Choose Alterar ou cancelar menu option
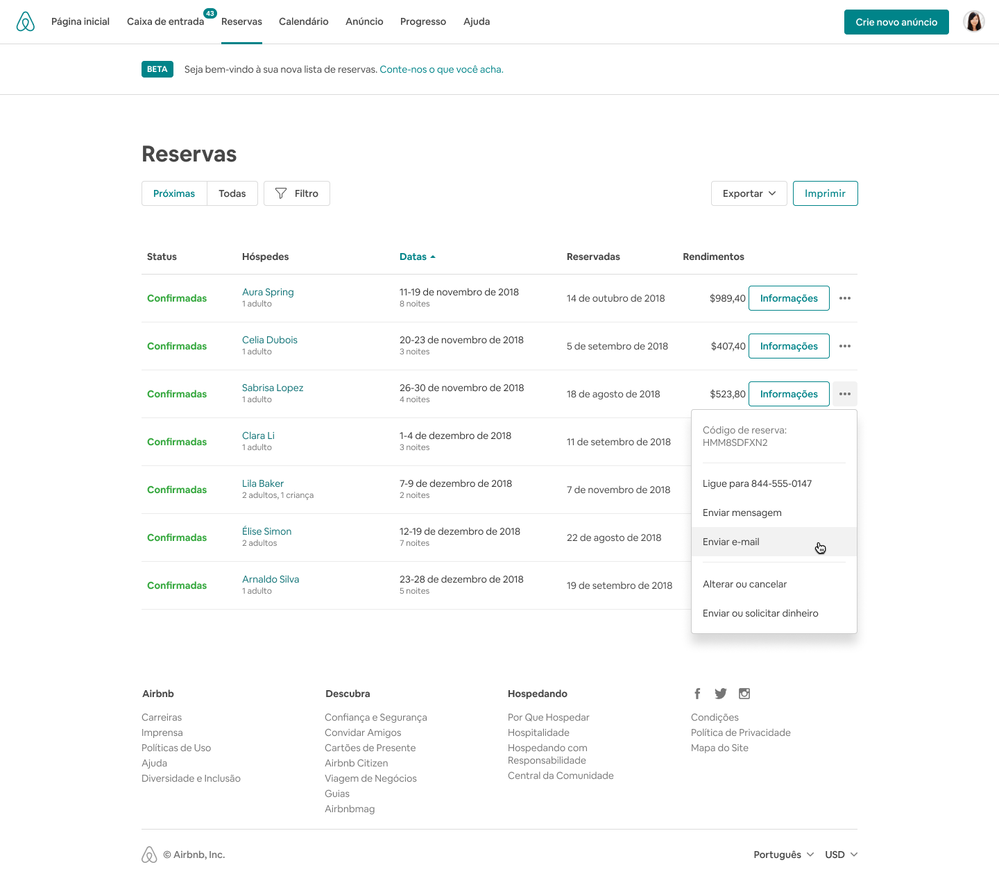This screenshot has height=896, width=999. click(x=745, y=584)
